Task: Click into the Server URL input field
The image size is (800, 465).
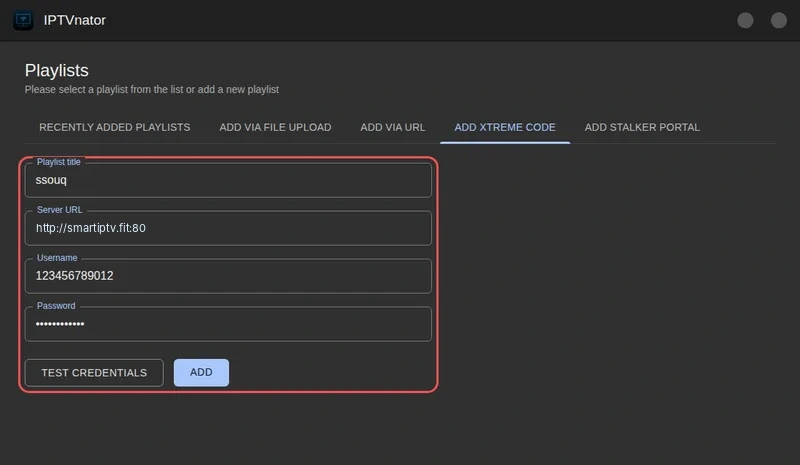Action: click(x=228, y=228)
